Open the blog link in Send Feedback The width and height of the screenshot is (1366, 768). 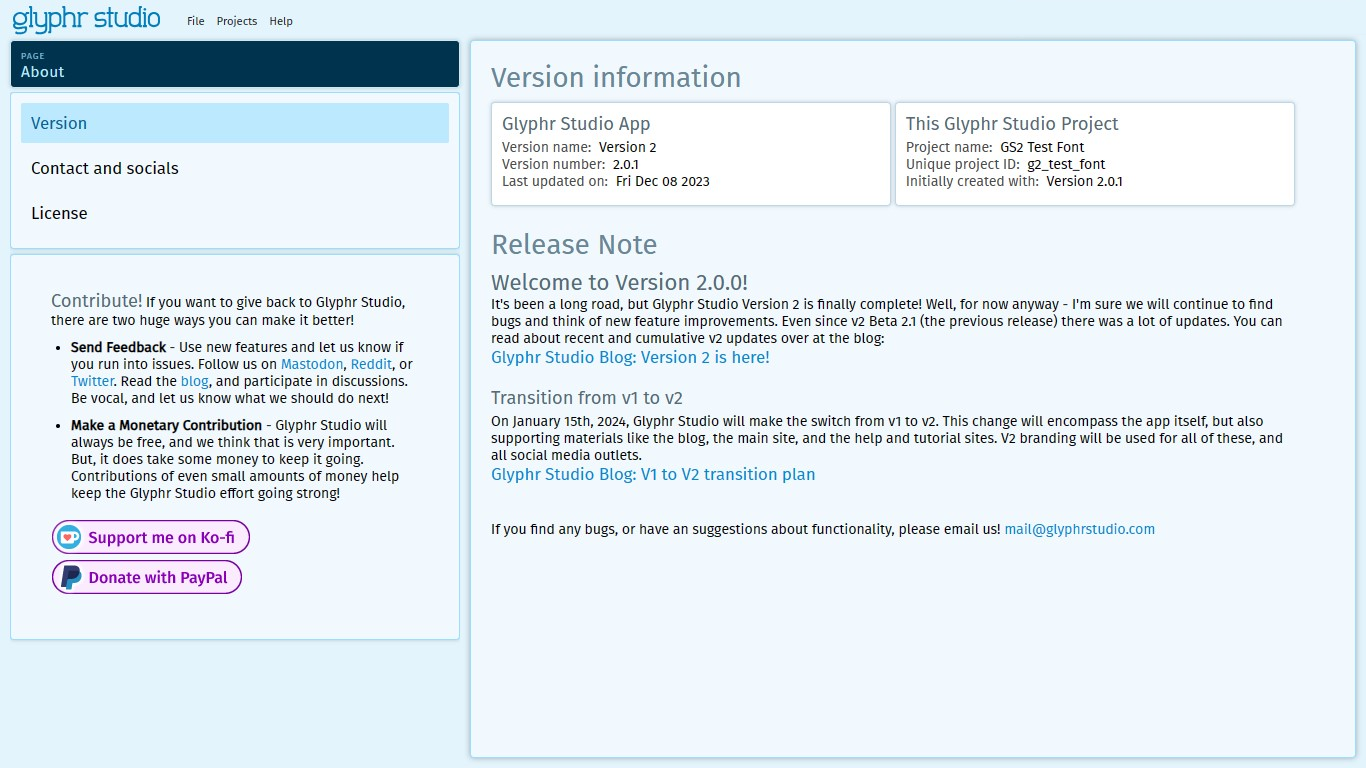194,381
